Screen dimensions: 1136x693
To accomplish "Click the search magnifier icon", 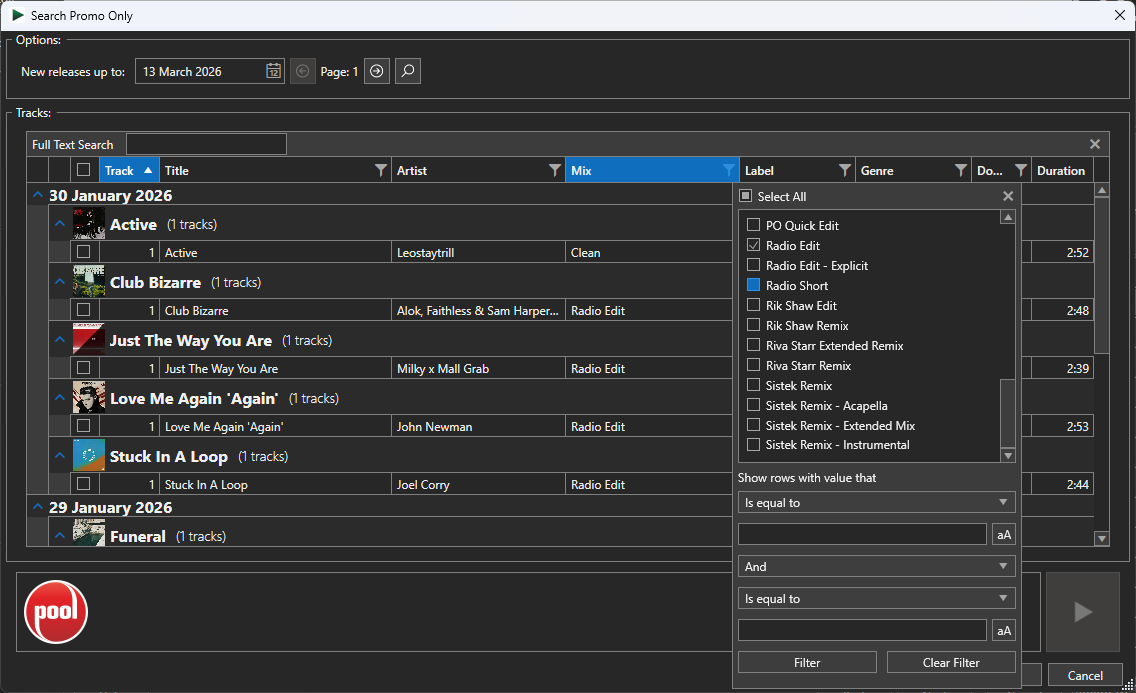I will (407, 70).
